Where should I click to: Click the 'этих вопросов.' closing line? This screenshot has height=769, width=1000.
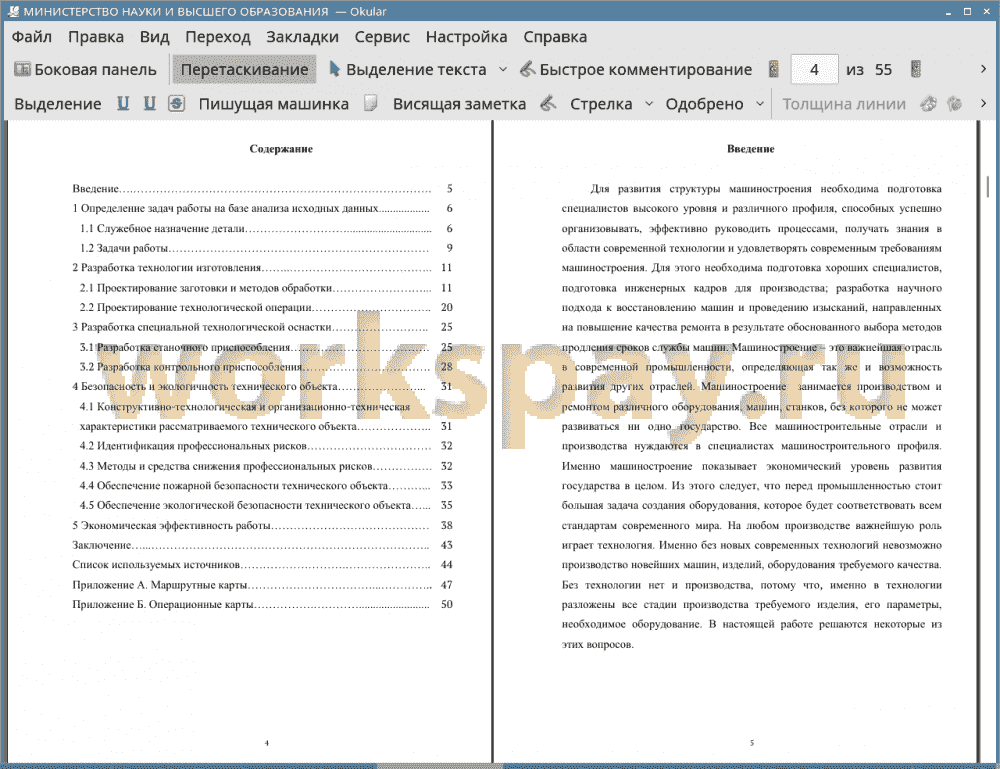598,644
